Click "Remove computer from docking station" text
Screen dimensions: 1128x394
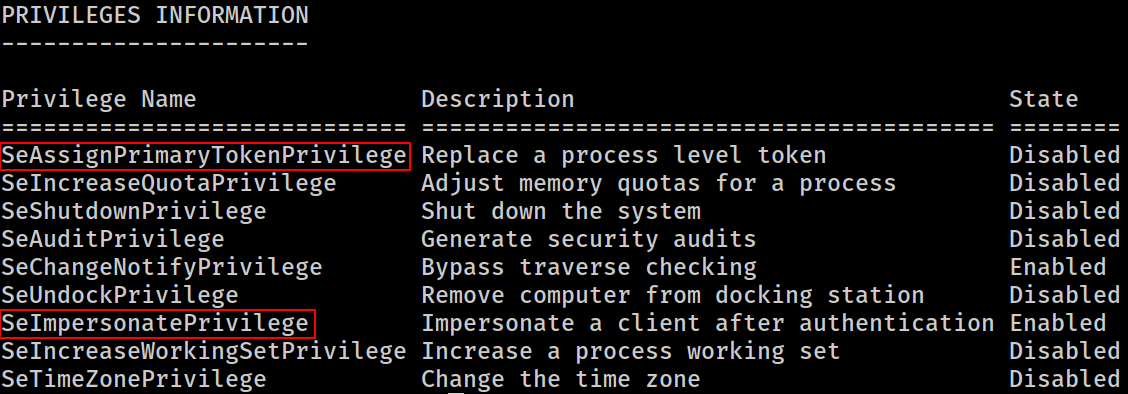pyautogui.click(x=673, y=296)
